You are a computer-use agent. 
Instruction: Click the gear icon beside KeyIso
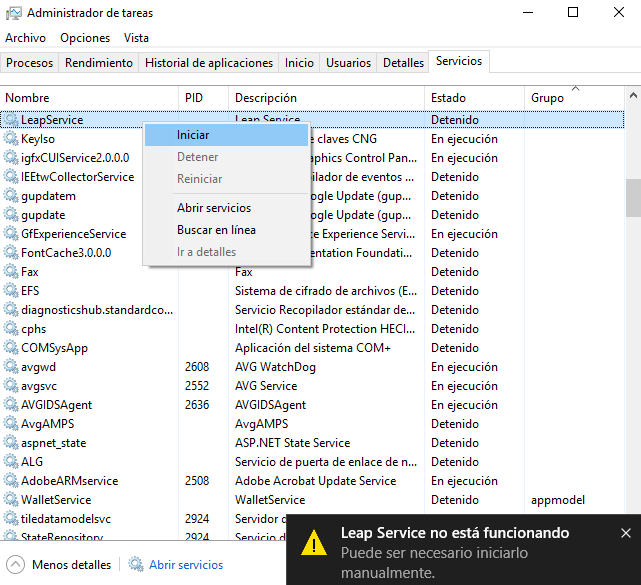(11, 139)
